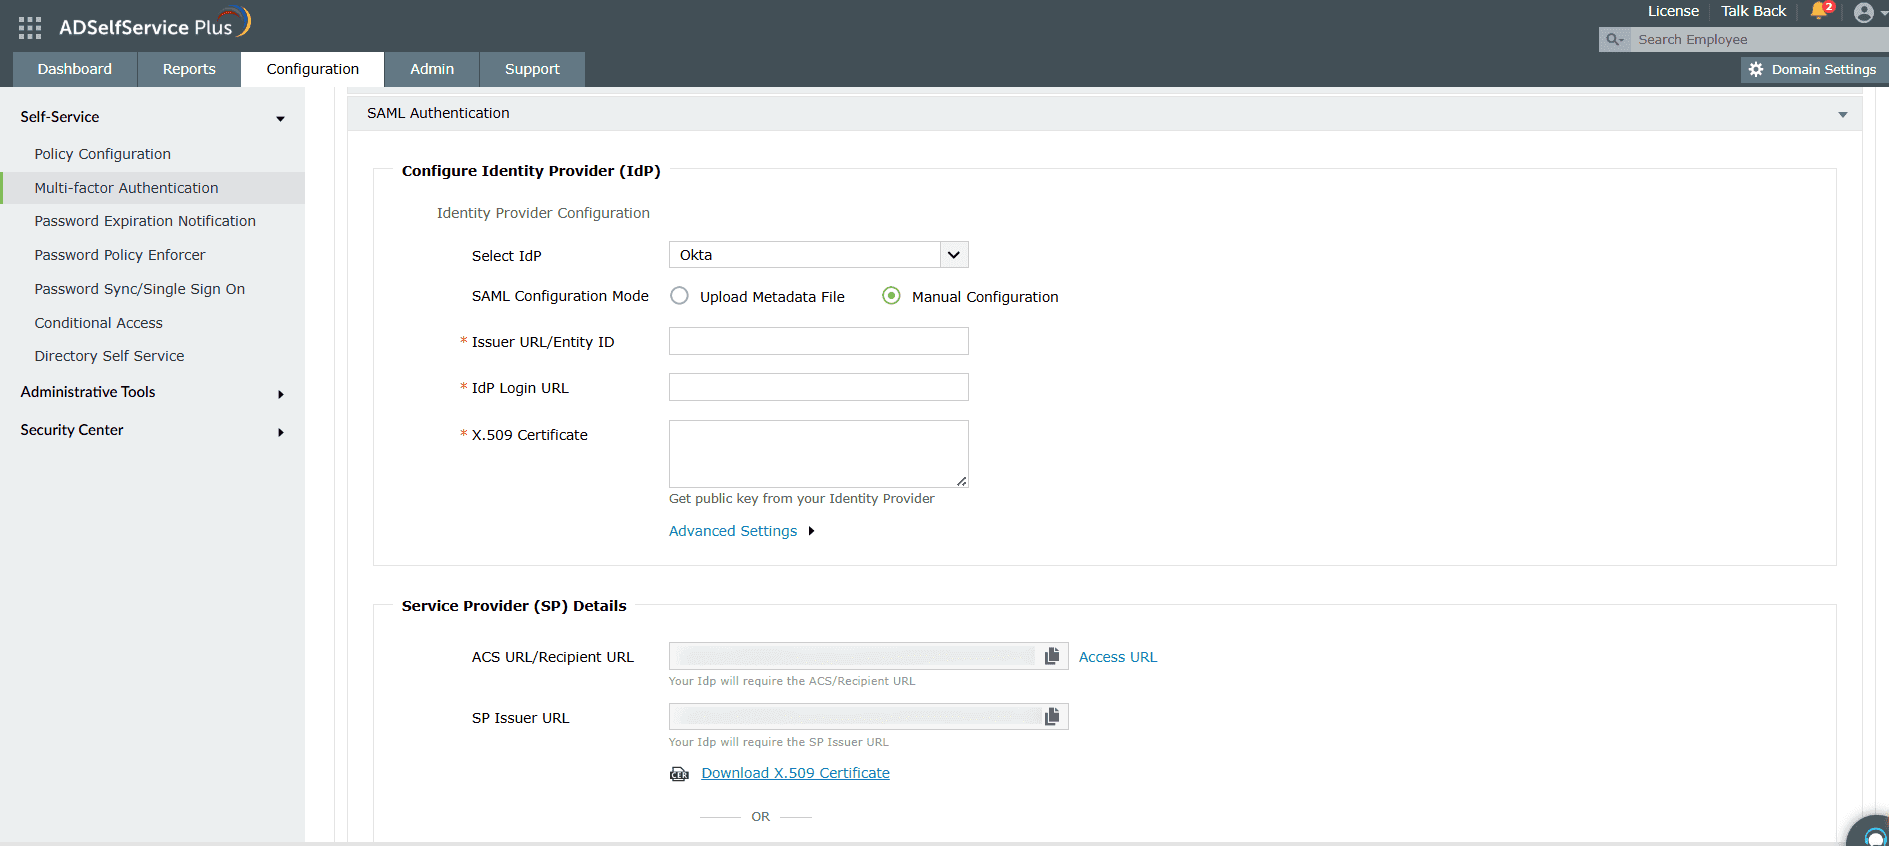Collapse the Self-Service sidebar section
The width and height of the screenshot is (1889, 846).
[x=280, y=119]
